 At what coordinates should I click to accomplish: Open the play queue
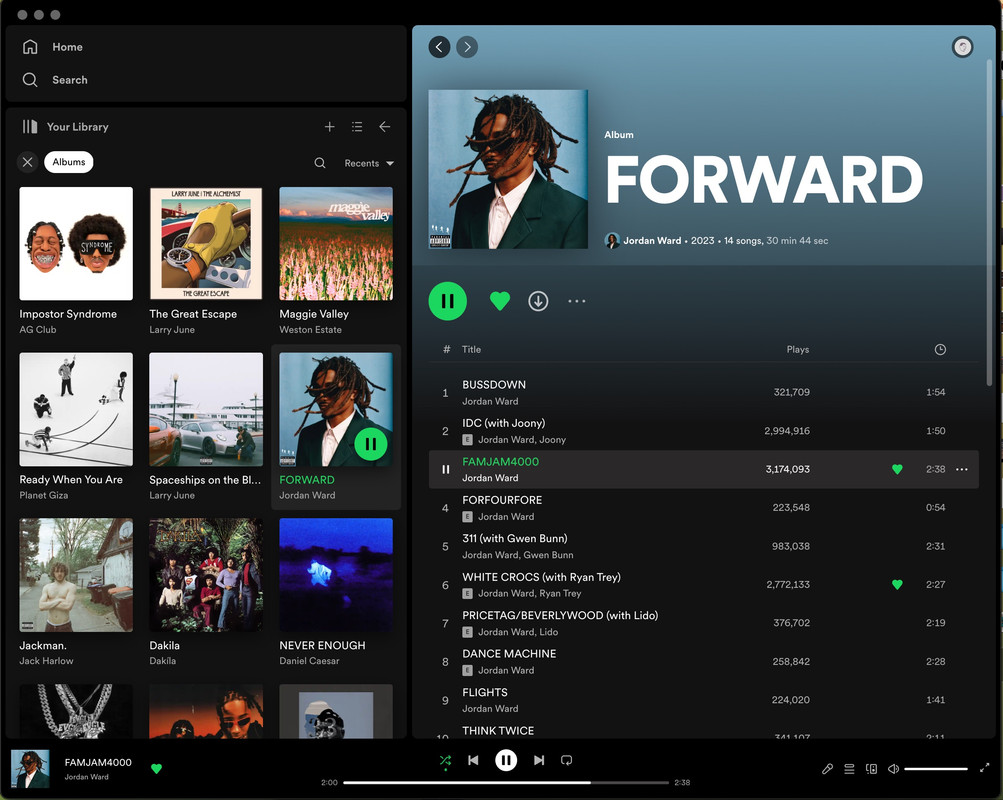[849, 769]
